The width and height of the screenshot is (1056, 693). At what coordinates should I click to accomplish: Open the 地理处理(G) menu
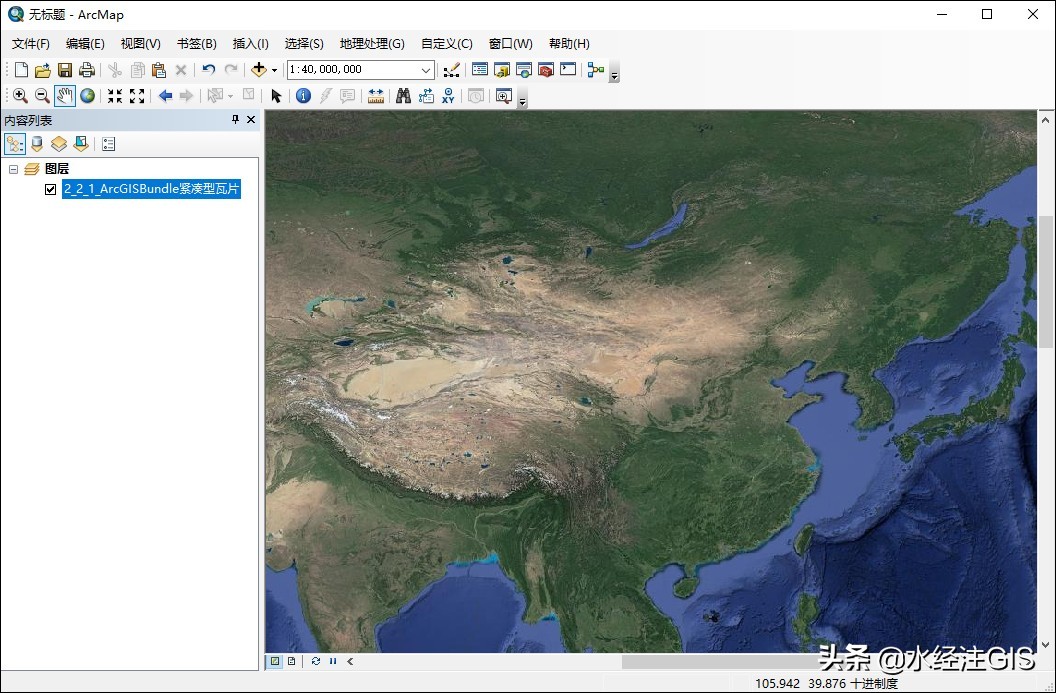[x=371, y=43]
